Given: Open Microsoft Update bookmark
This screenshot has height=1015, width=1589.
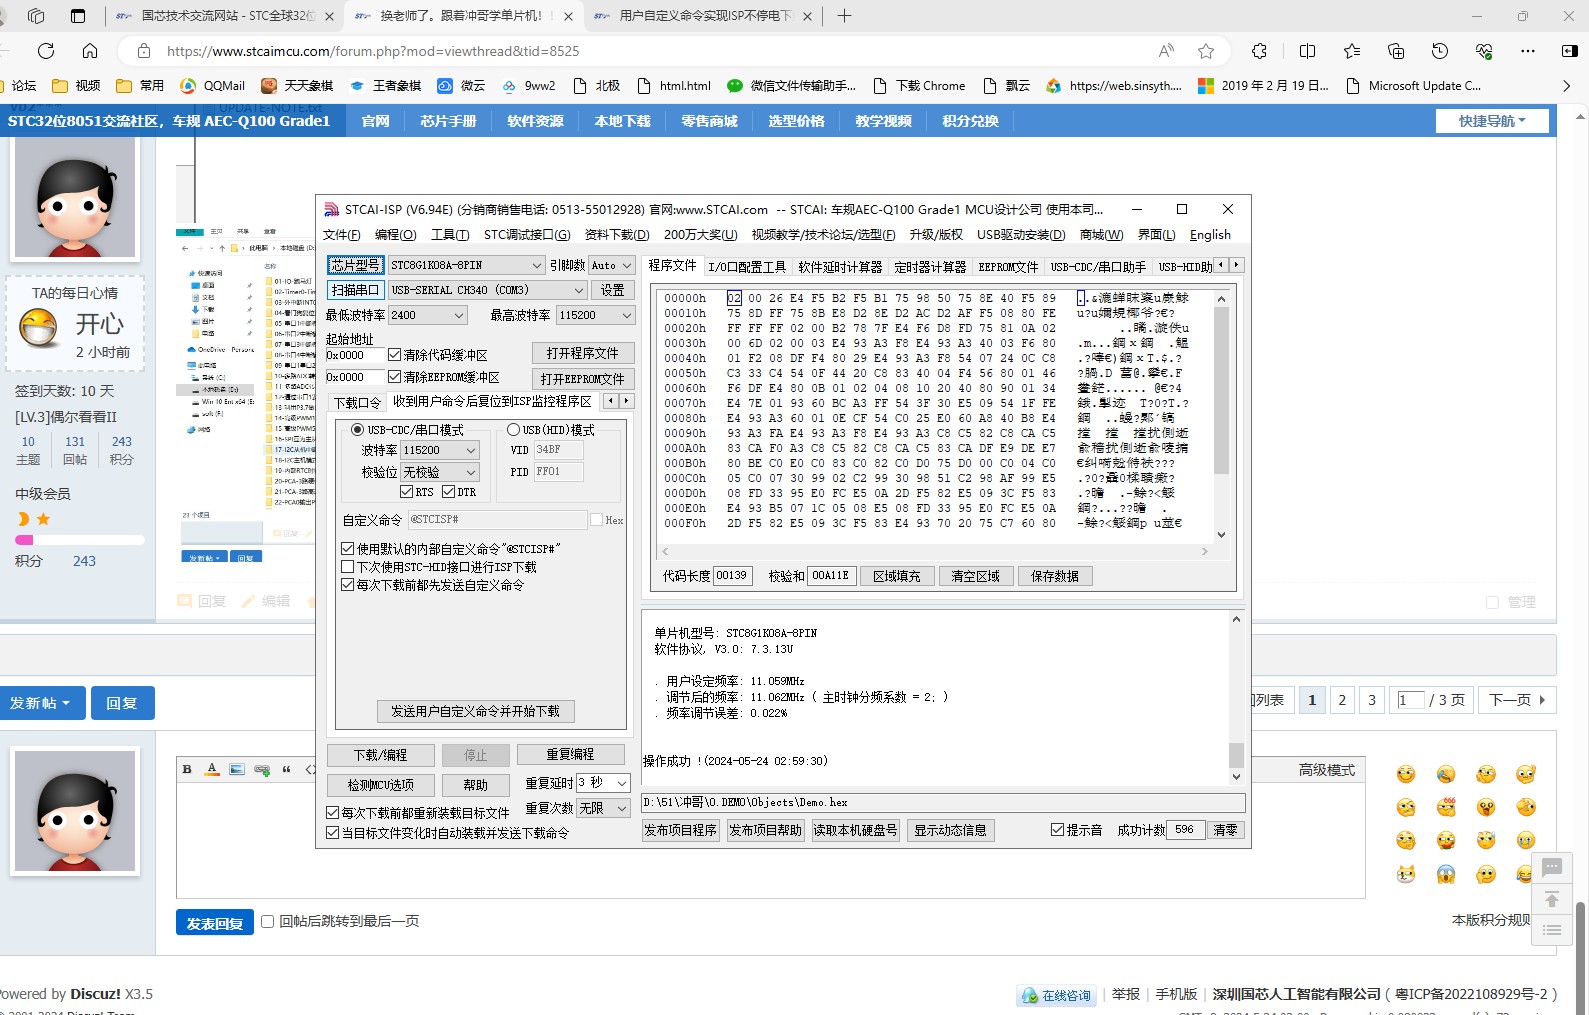Looking at the screenshot, I should 1414,86.
